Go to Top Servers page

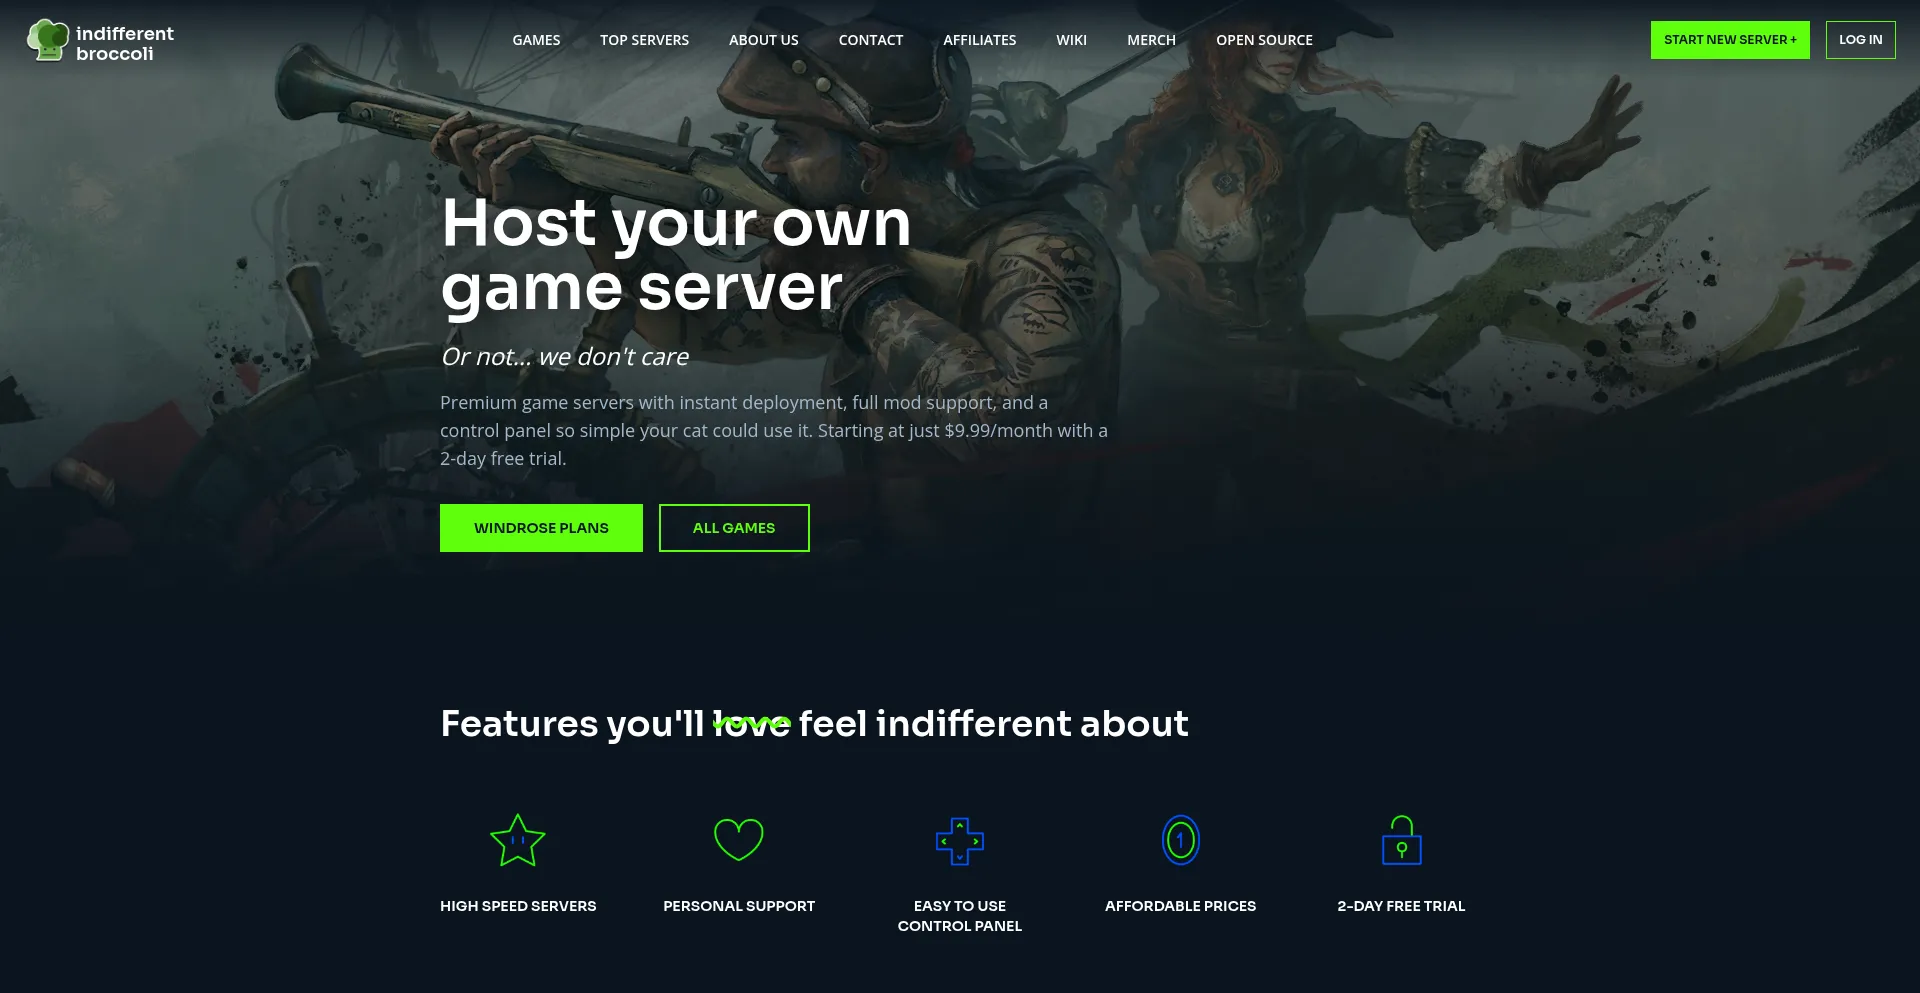tap(644, 40)
